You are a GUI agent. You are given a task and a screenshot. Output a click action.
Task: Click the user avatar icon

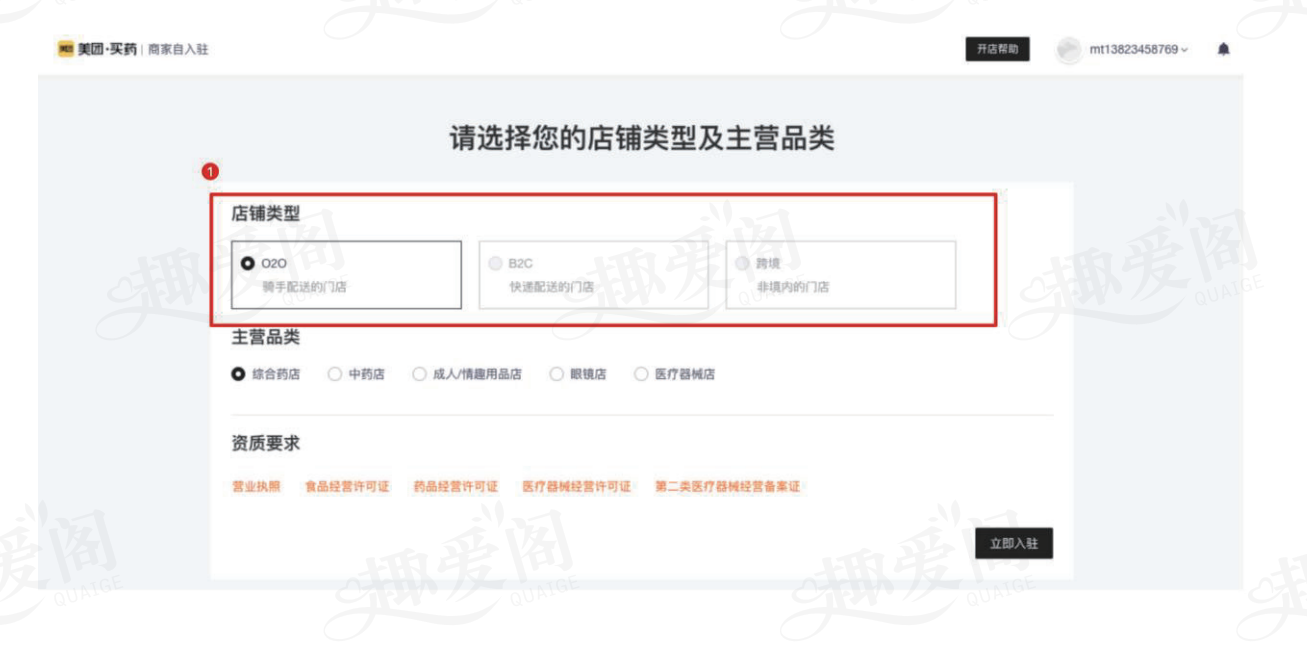[x=1069, y=50]
